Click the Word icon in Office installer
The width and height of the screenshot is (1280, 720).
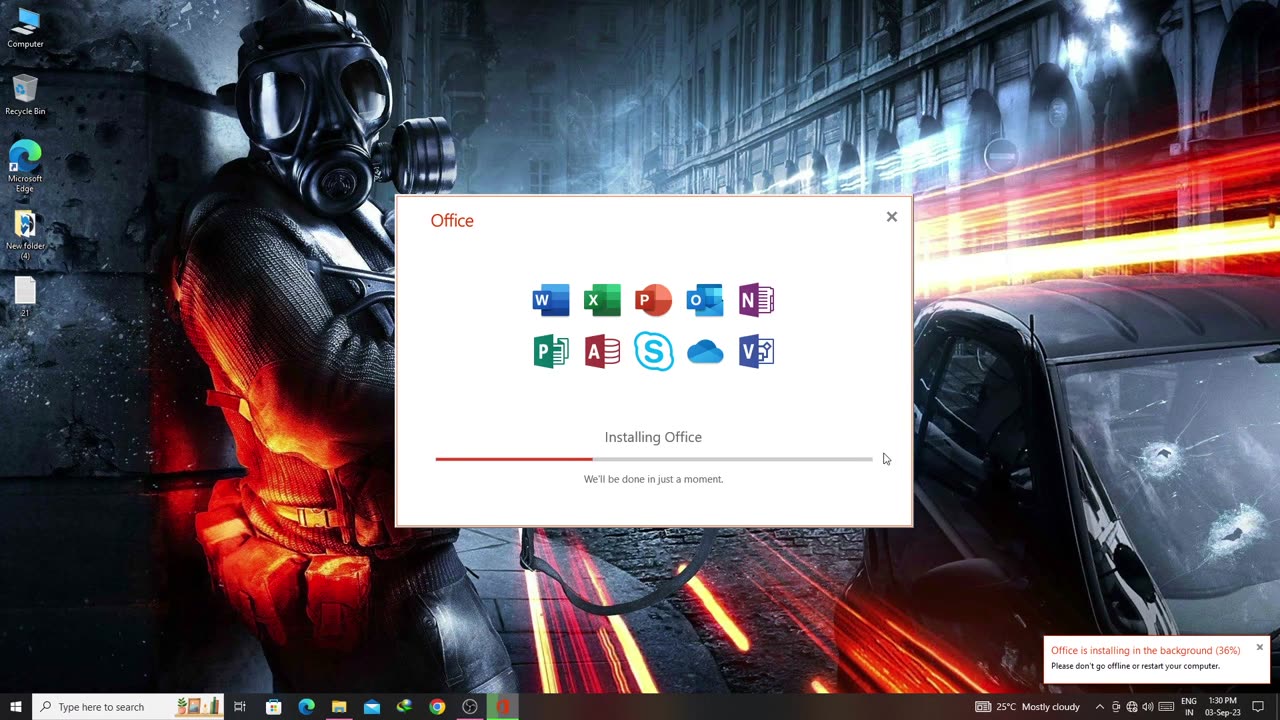(551, 300)
